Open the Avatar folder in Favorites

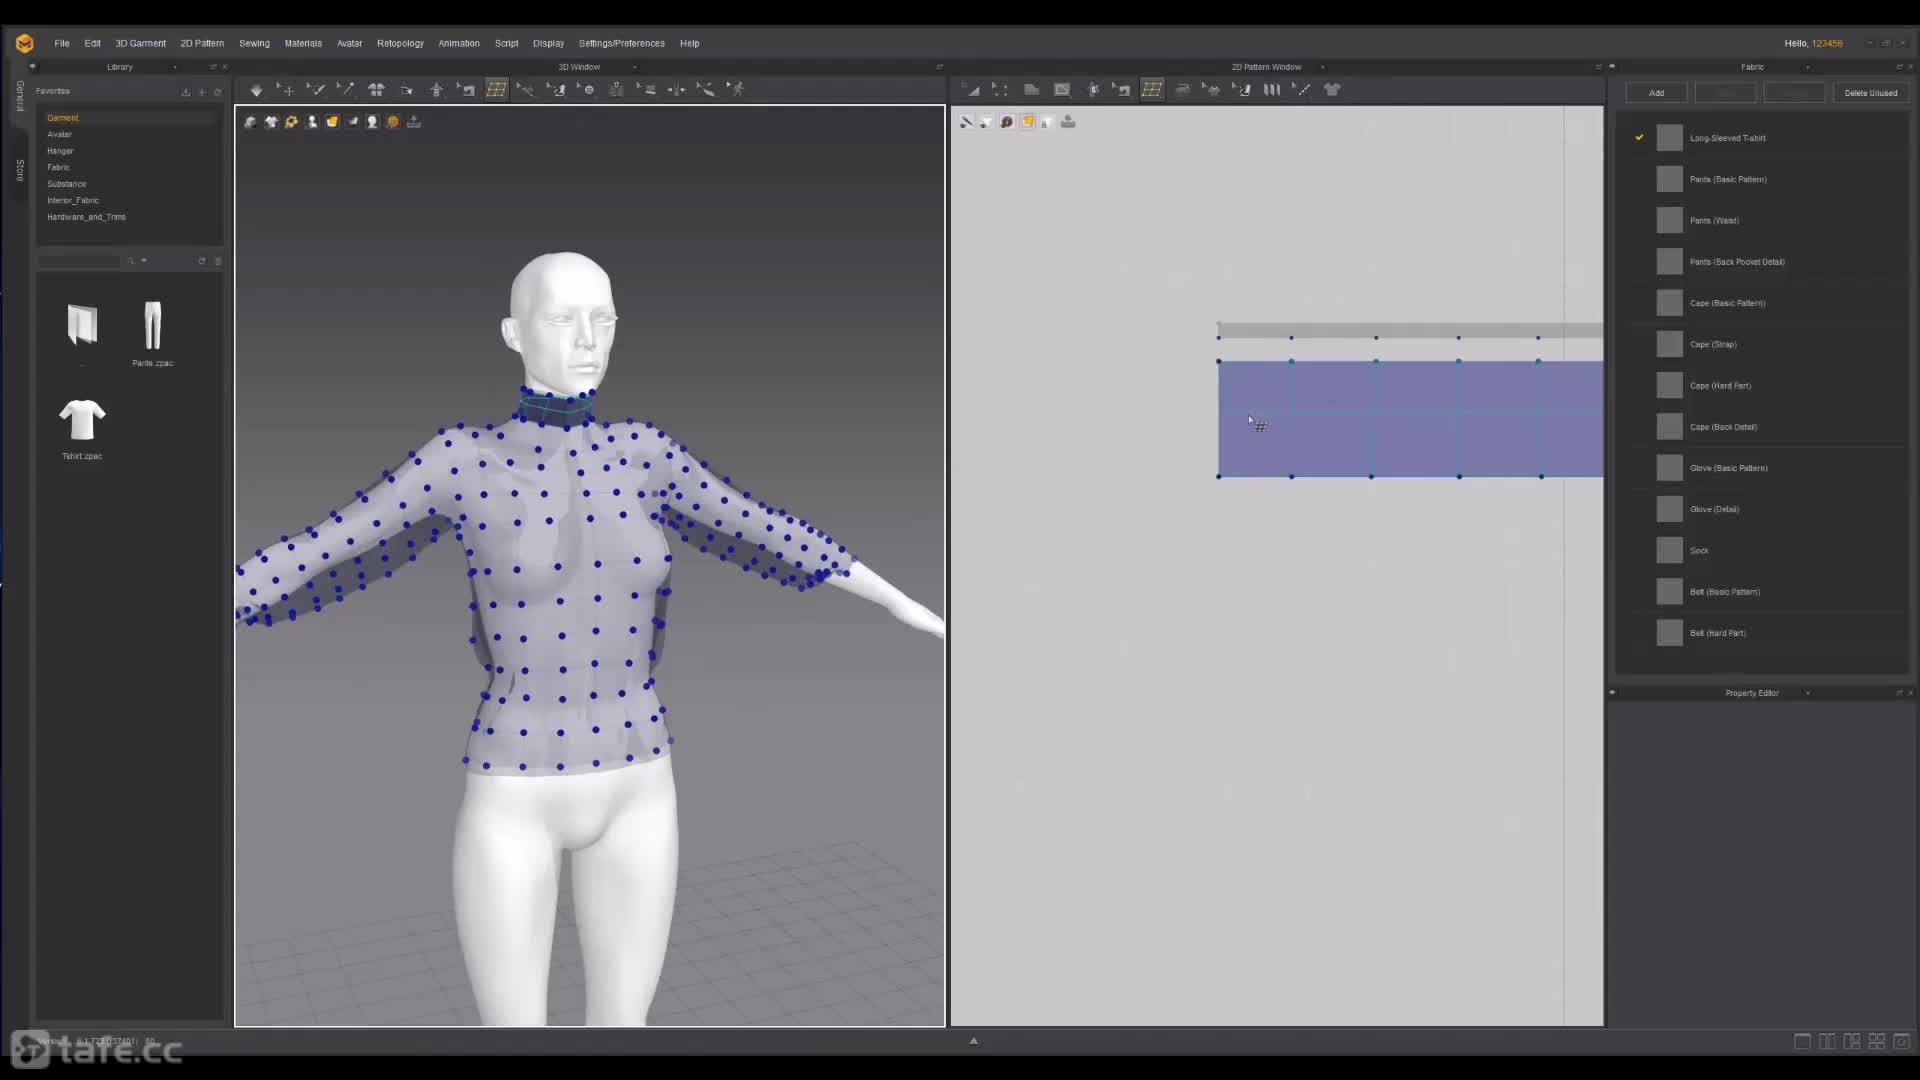pyautogui.click(x=59, y=134)
